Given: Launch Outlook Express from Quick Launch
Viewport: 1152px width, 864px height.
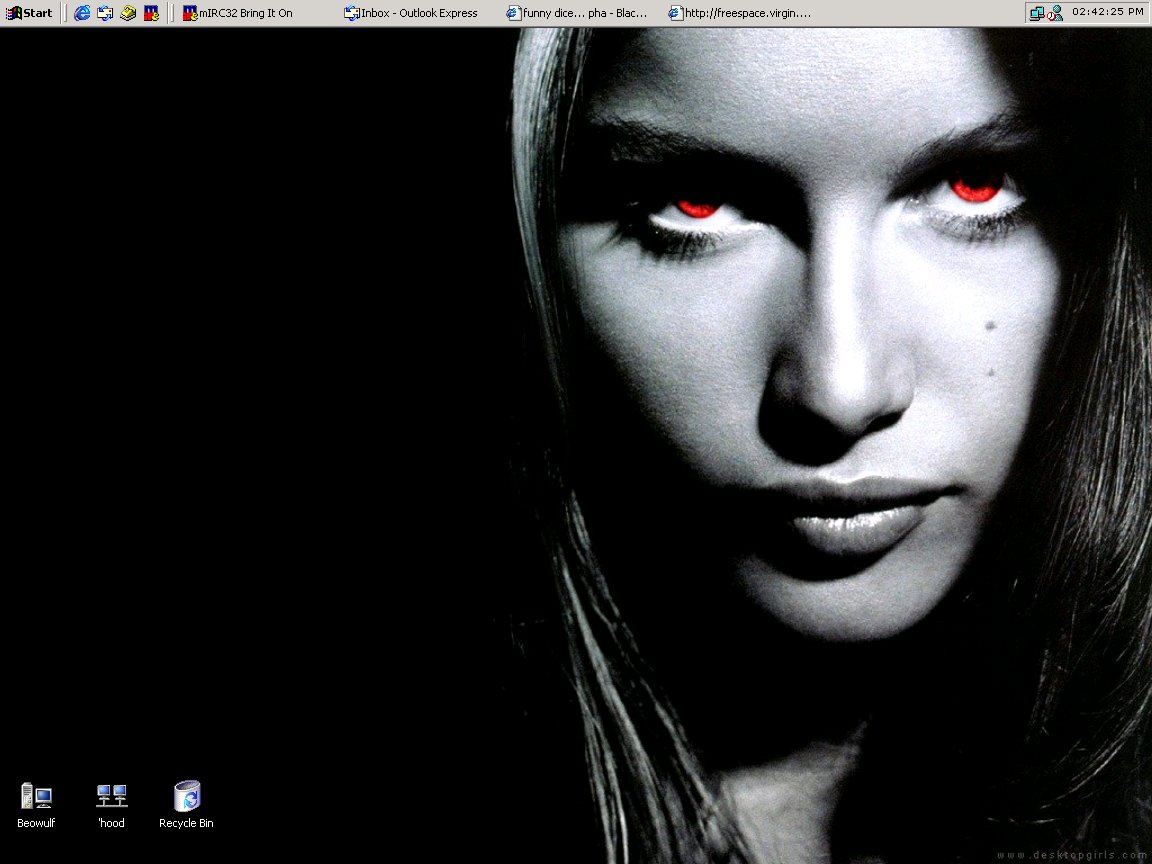Looking at the screenshot, I should click(x=105, y=13).
